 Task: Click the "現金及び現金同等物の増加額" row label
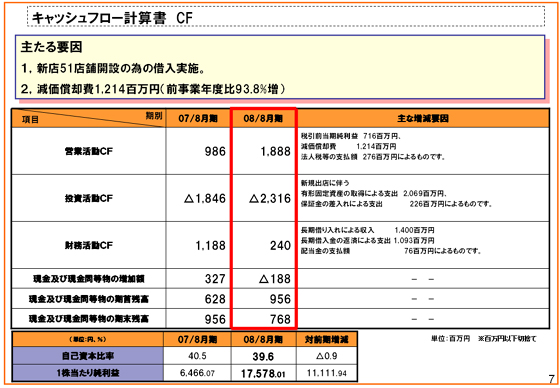89,279
